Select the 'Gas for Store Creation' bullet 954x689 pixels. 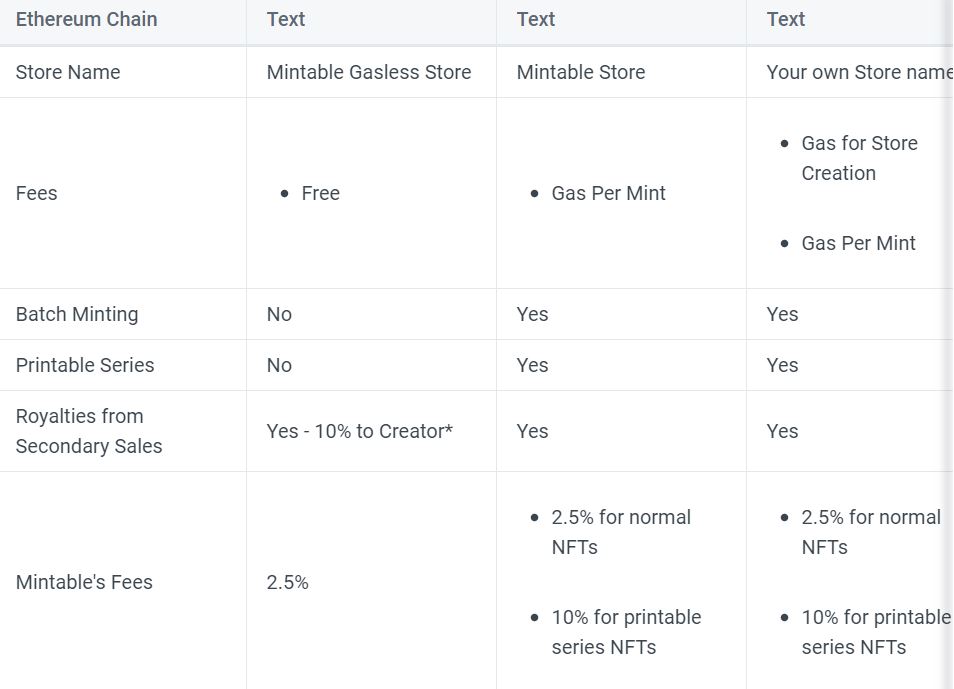pyautogui.click(x=859, y=158)
